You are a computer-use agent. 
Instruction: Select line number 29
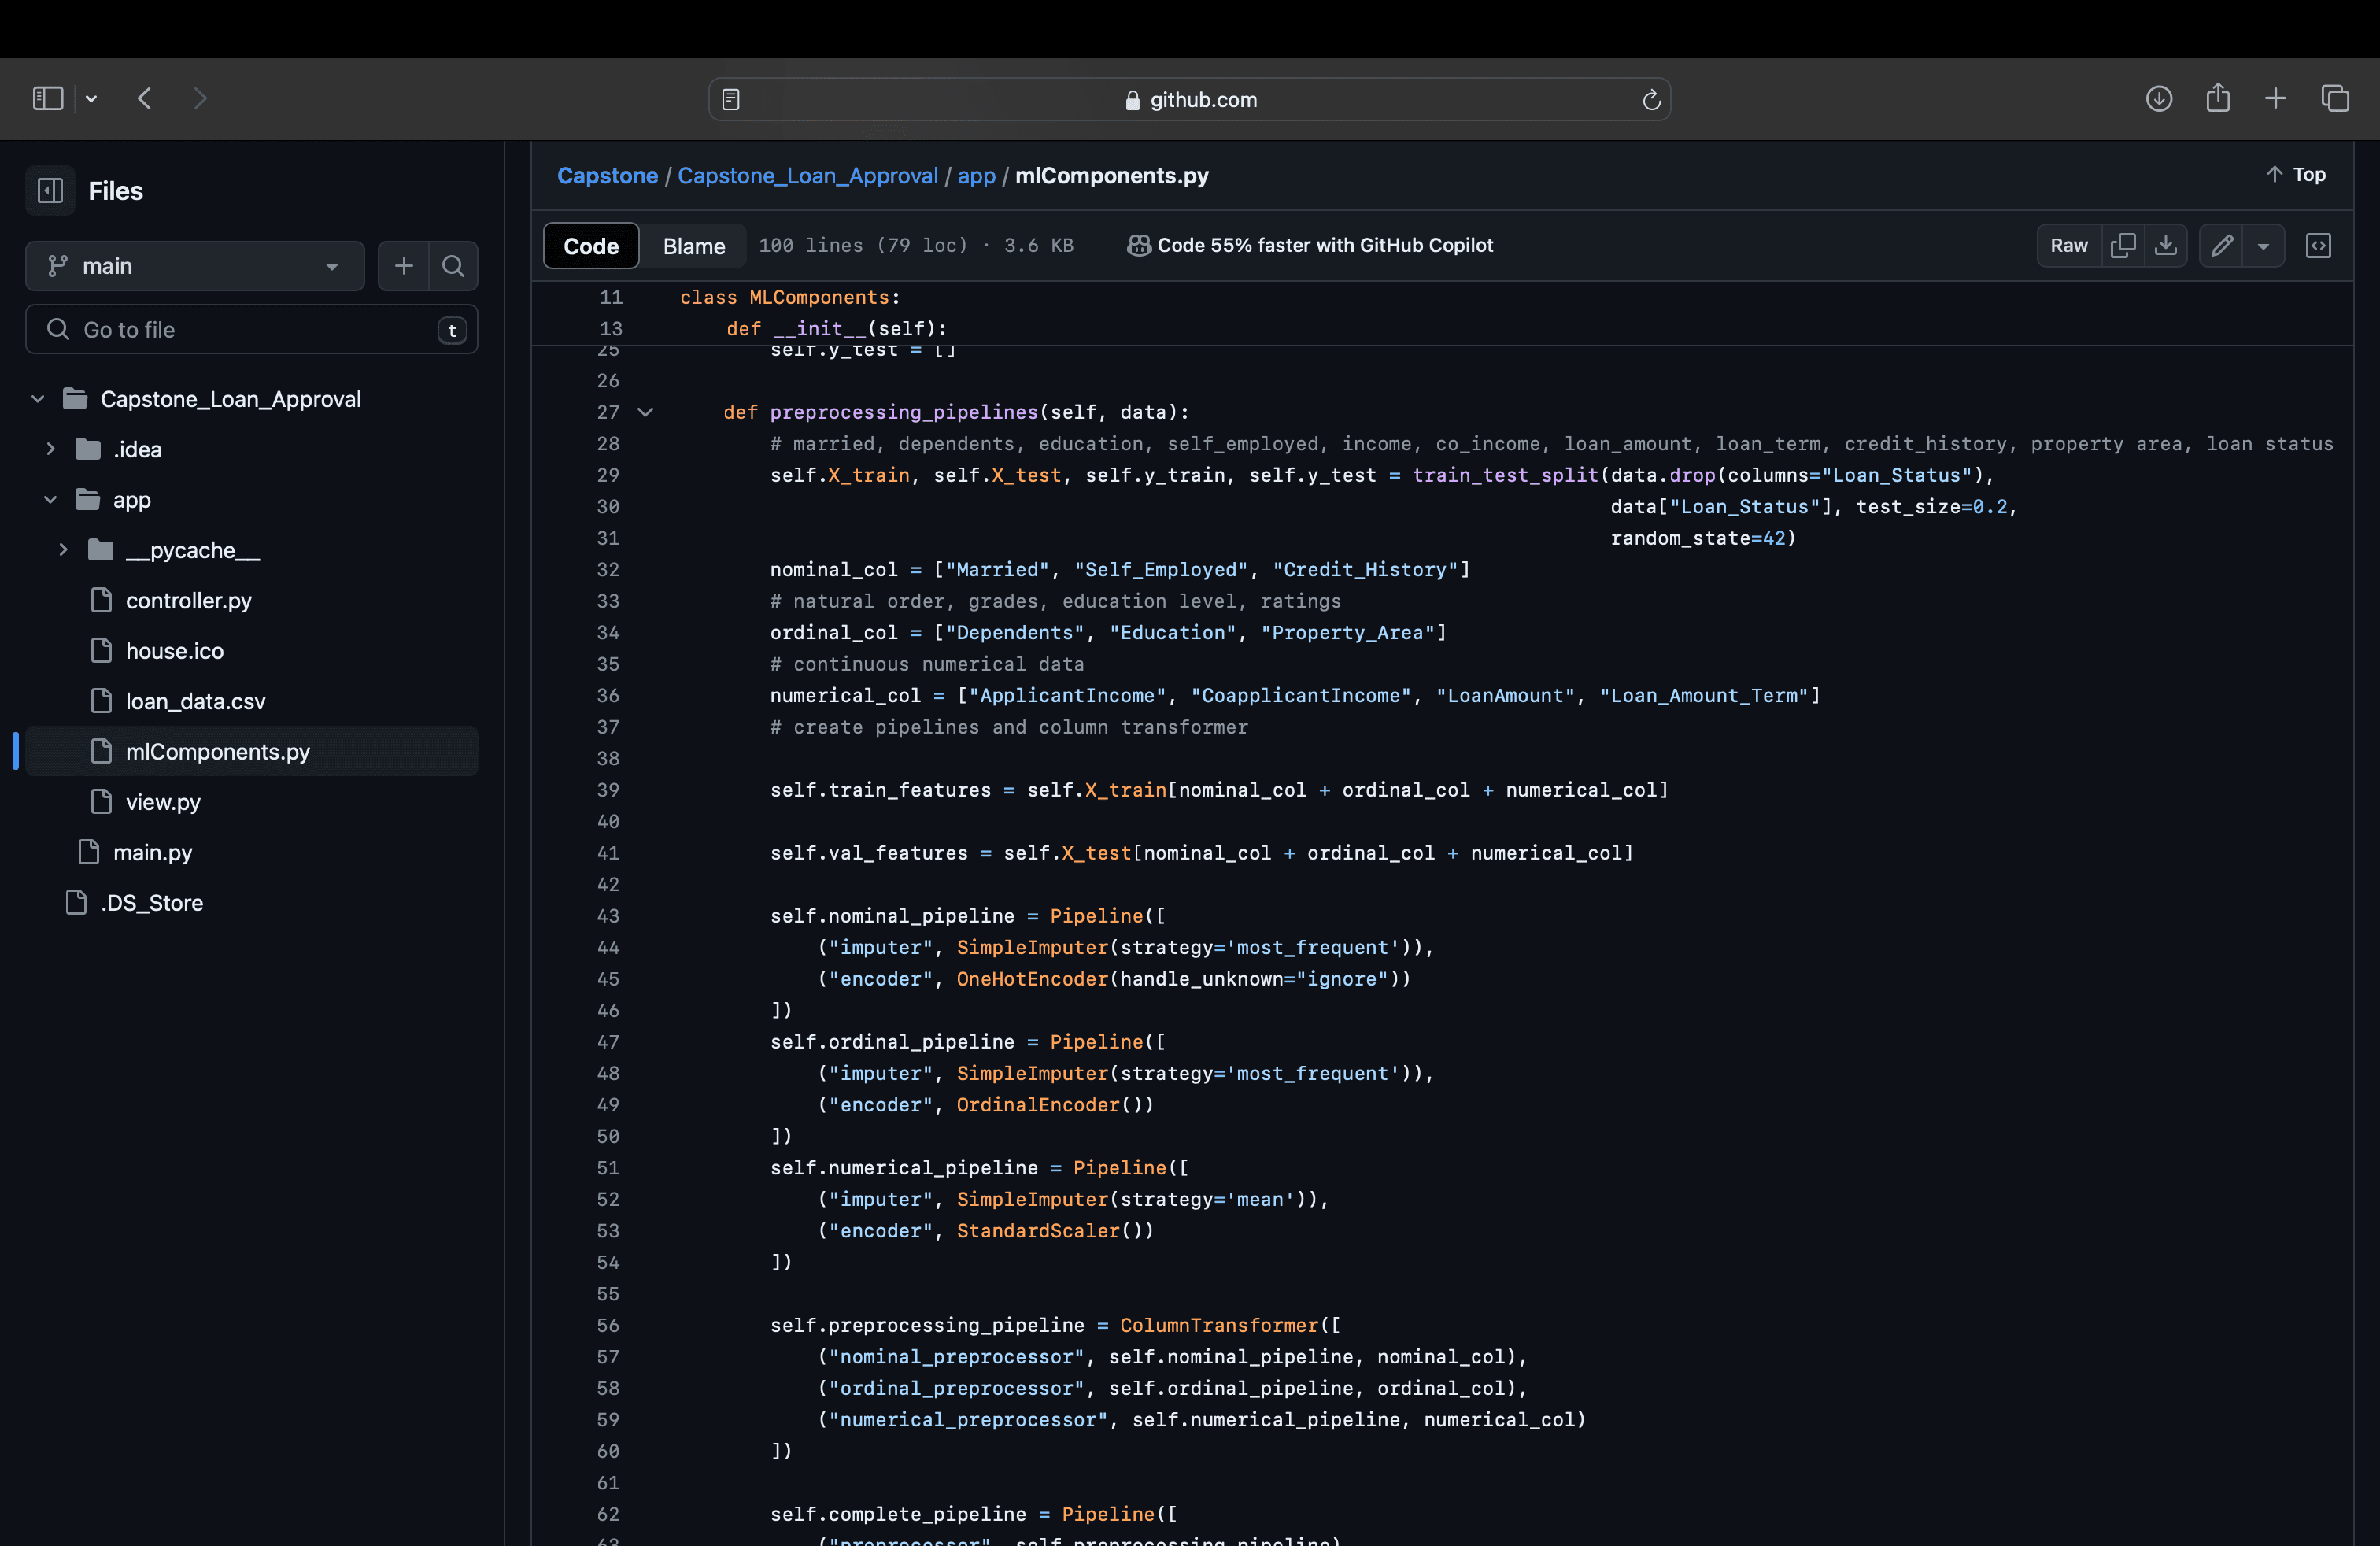608,475
